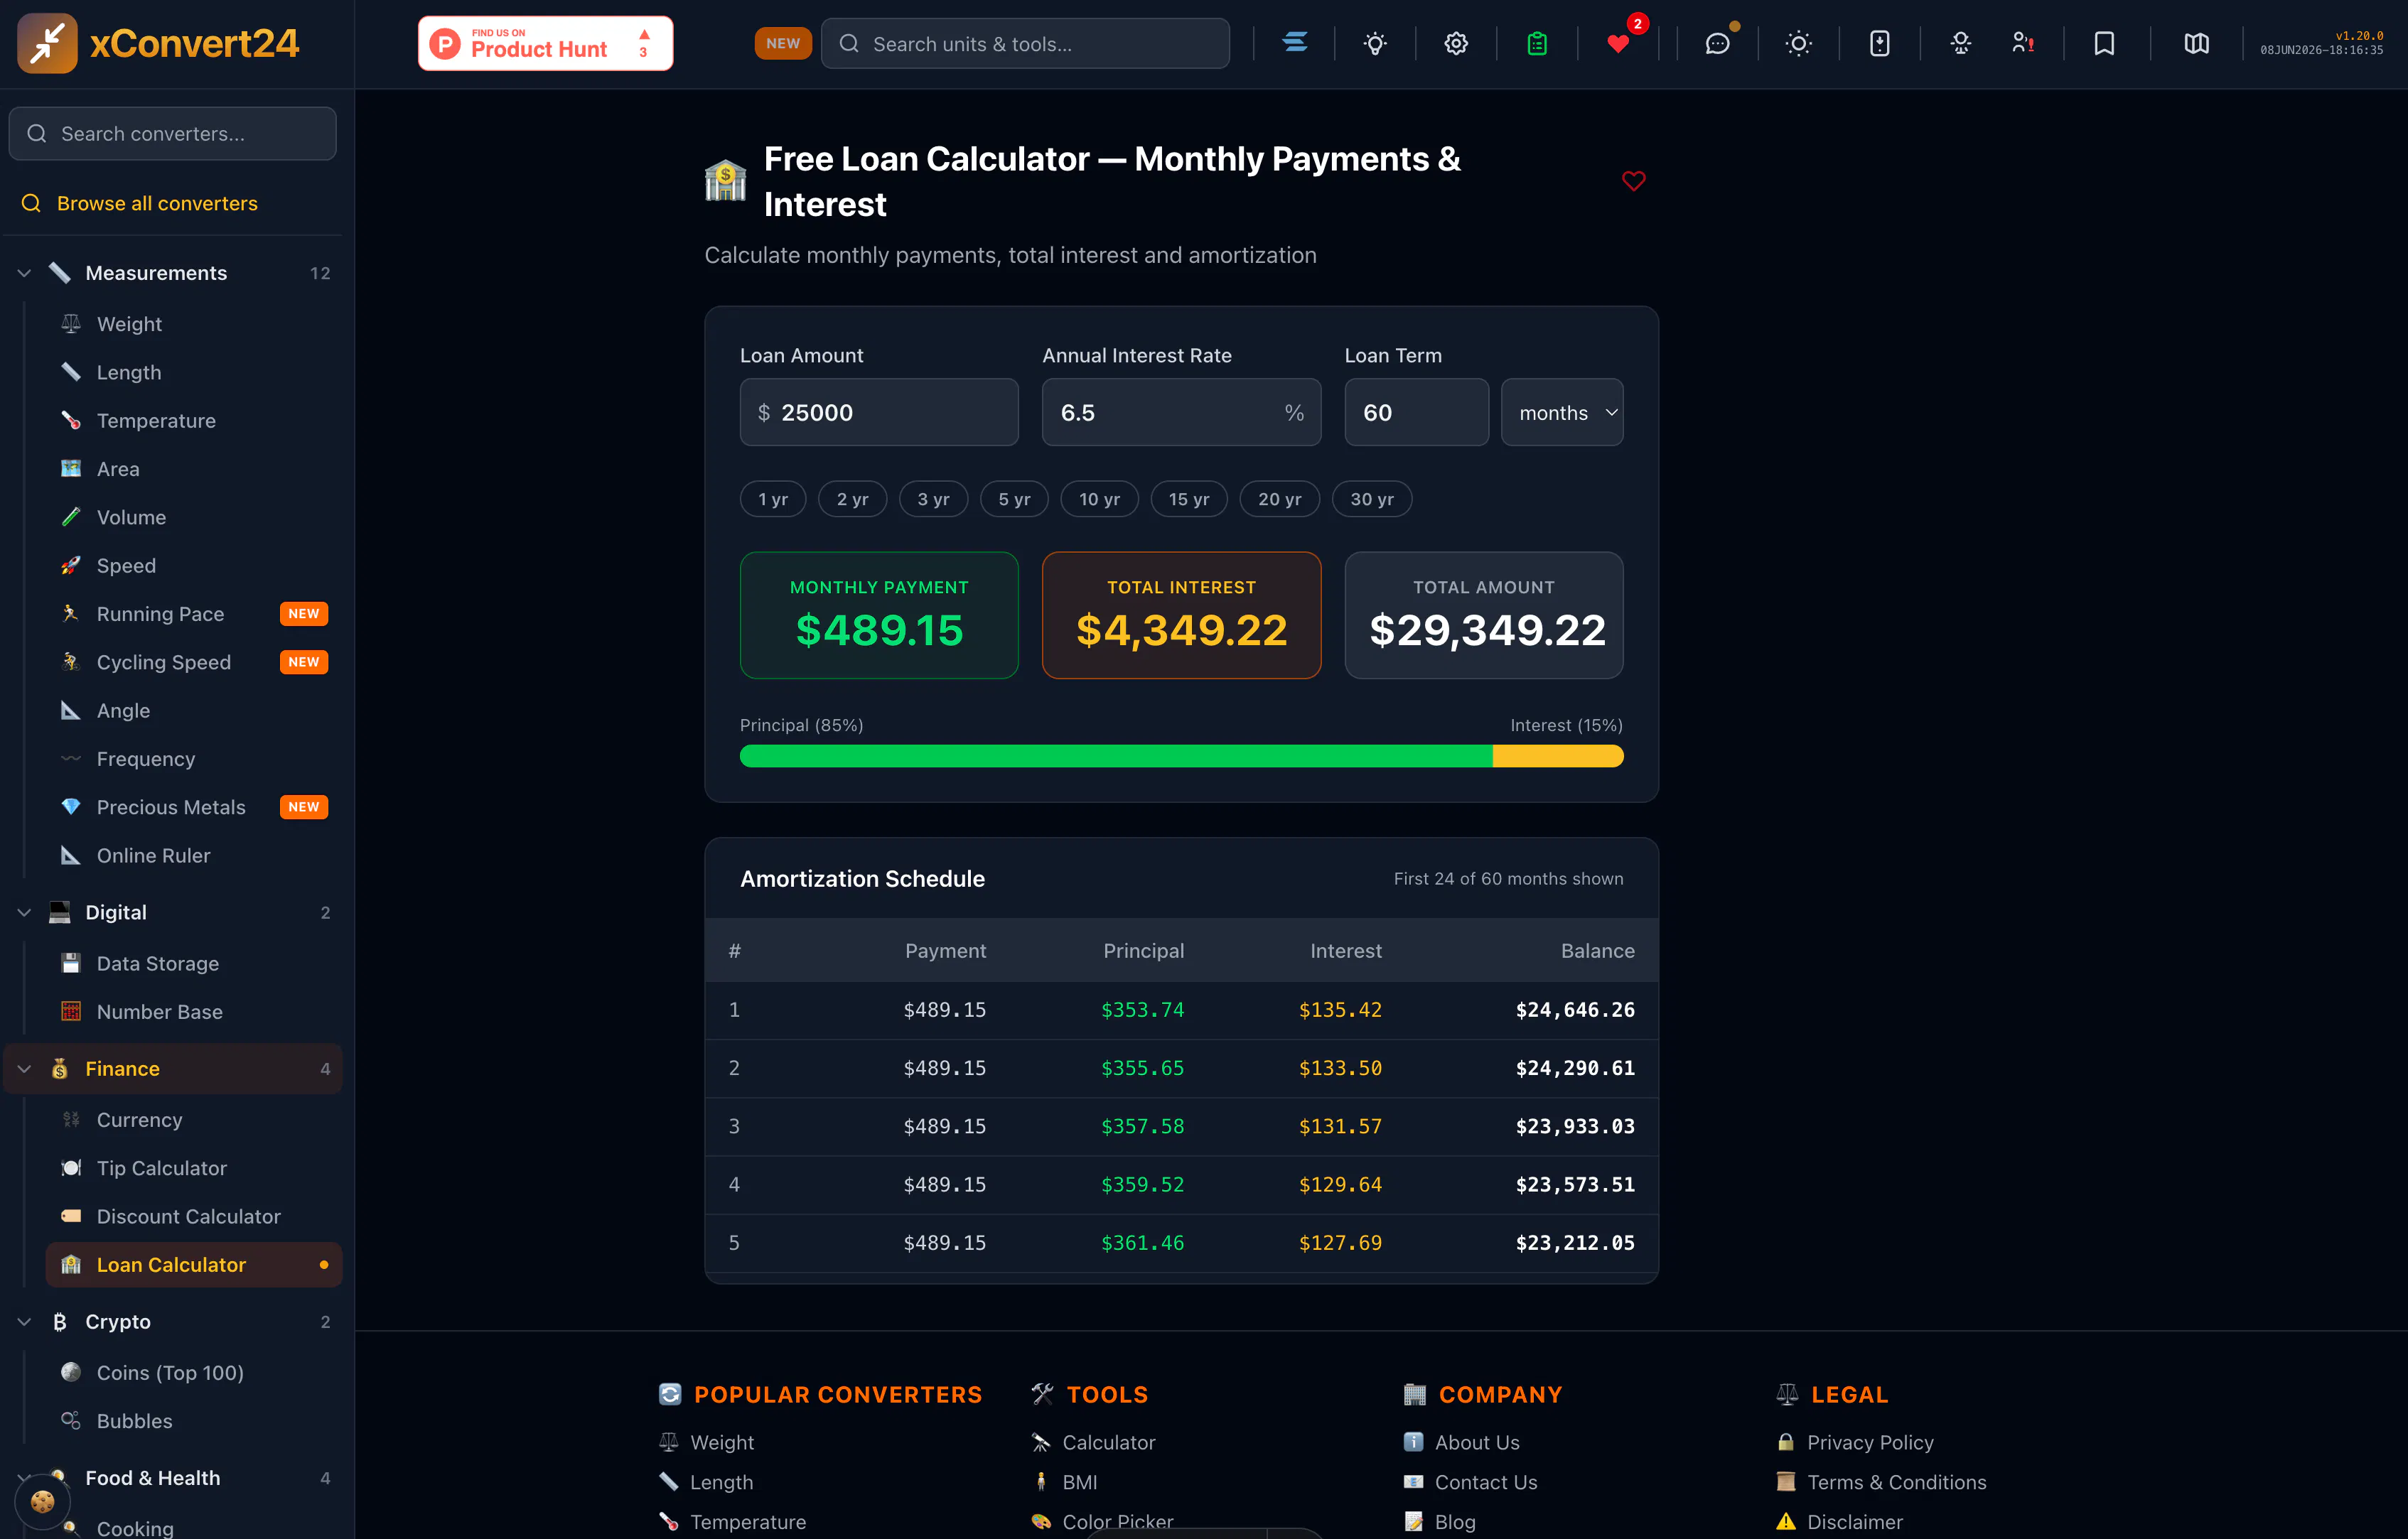Select the 15 yr term preset
Image resolution: width=2408 pixels, height=1539 pixels.
1189,499
